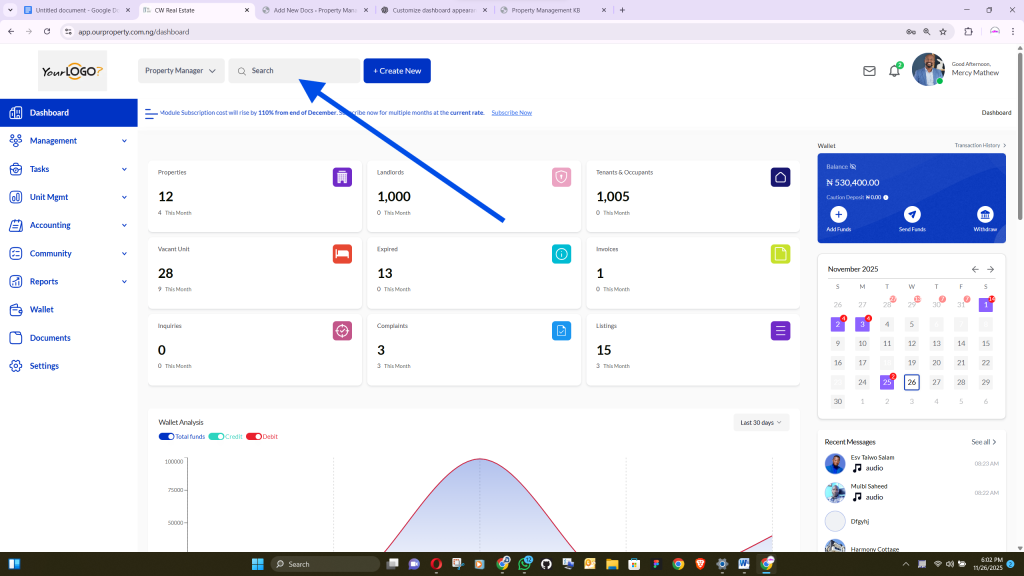Click the Send Funds wallet icon
1024x576 pixels.
912,214
